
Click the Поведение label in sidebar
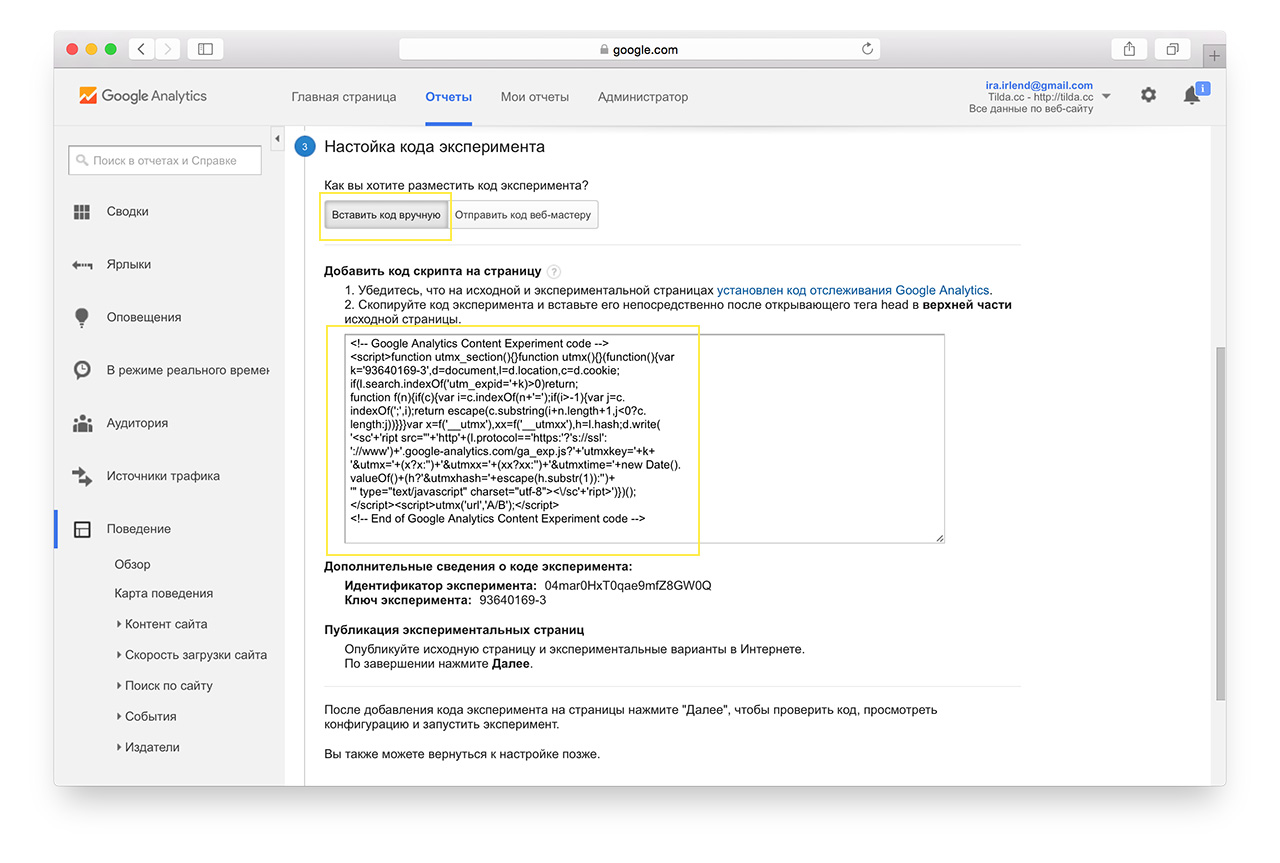139,529
